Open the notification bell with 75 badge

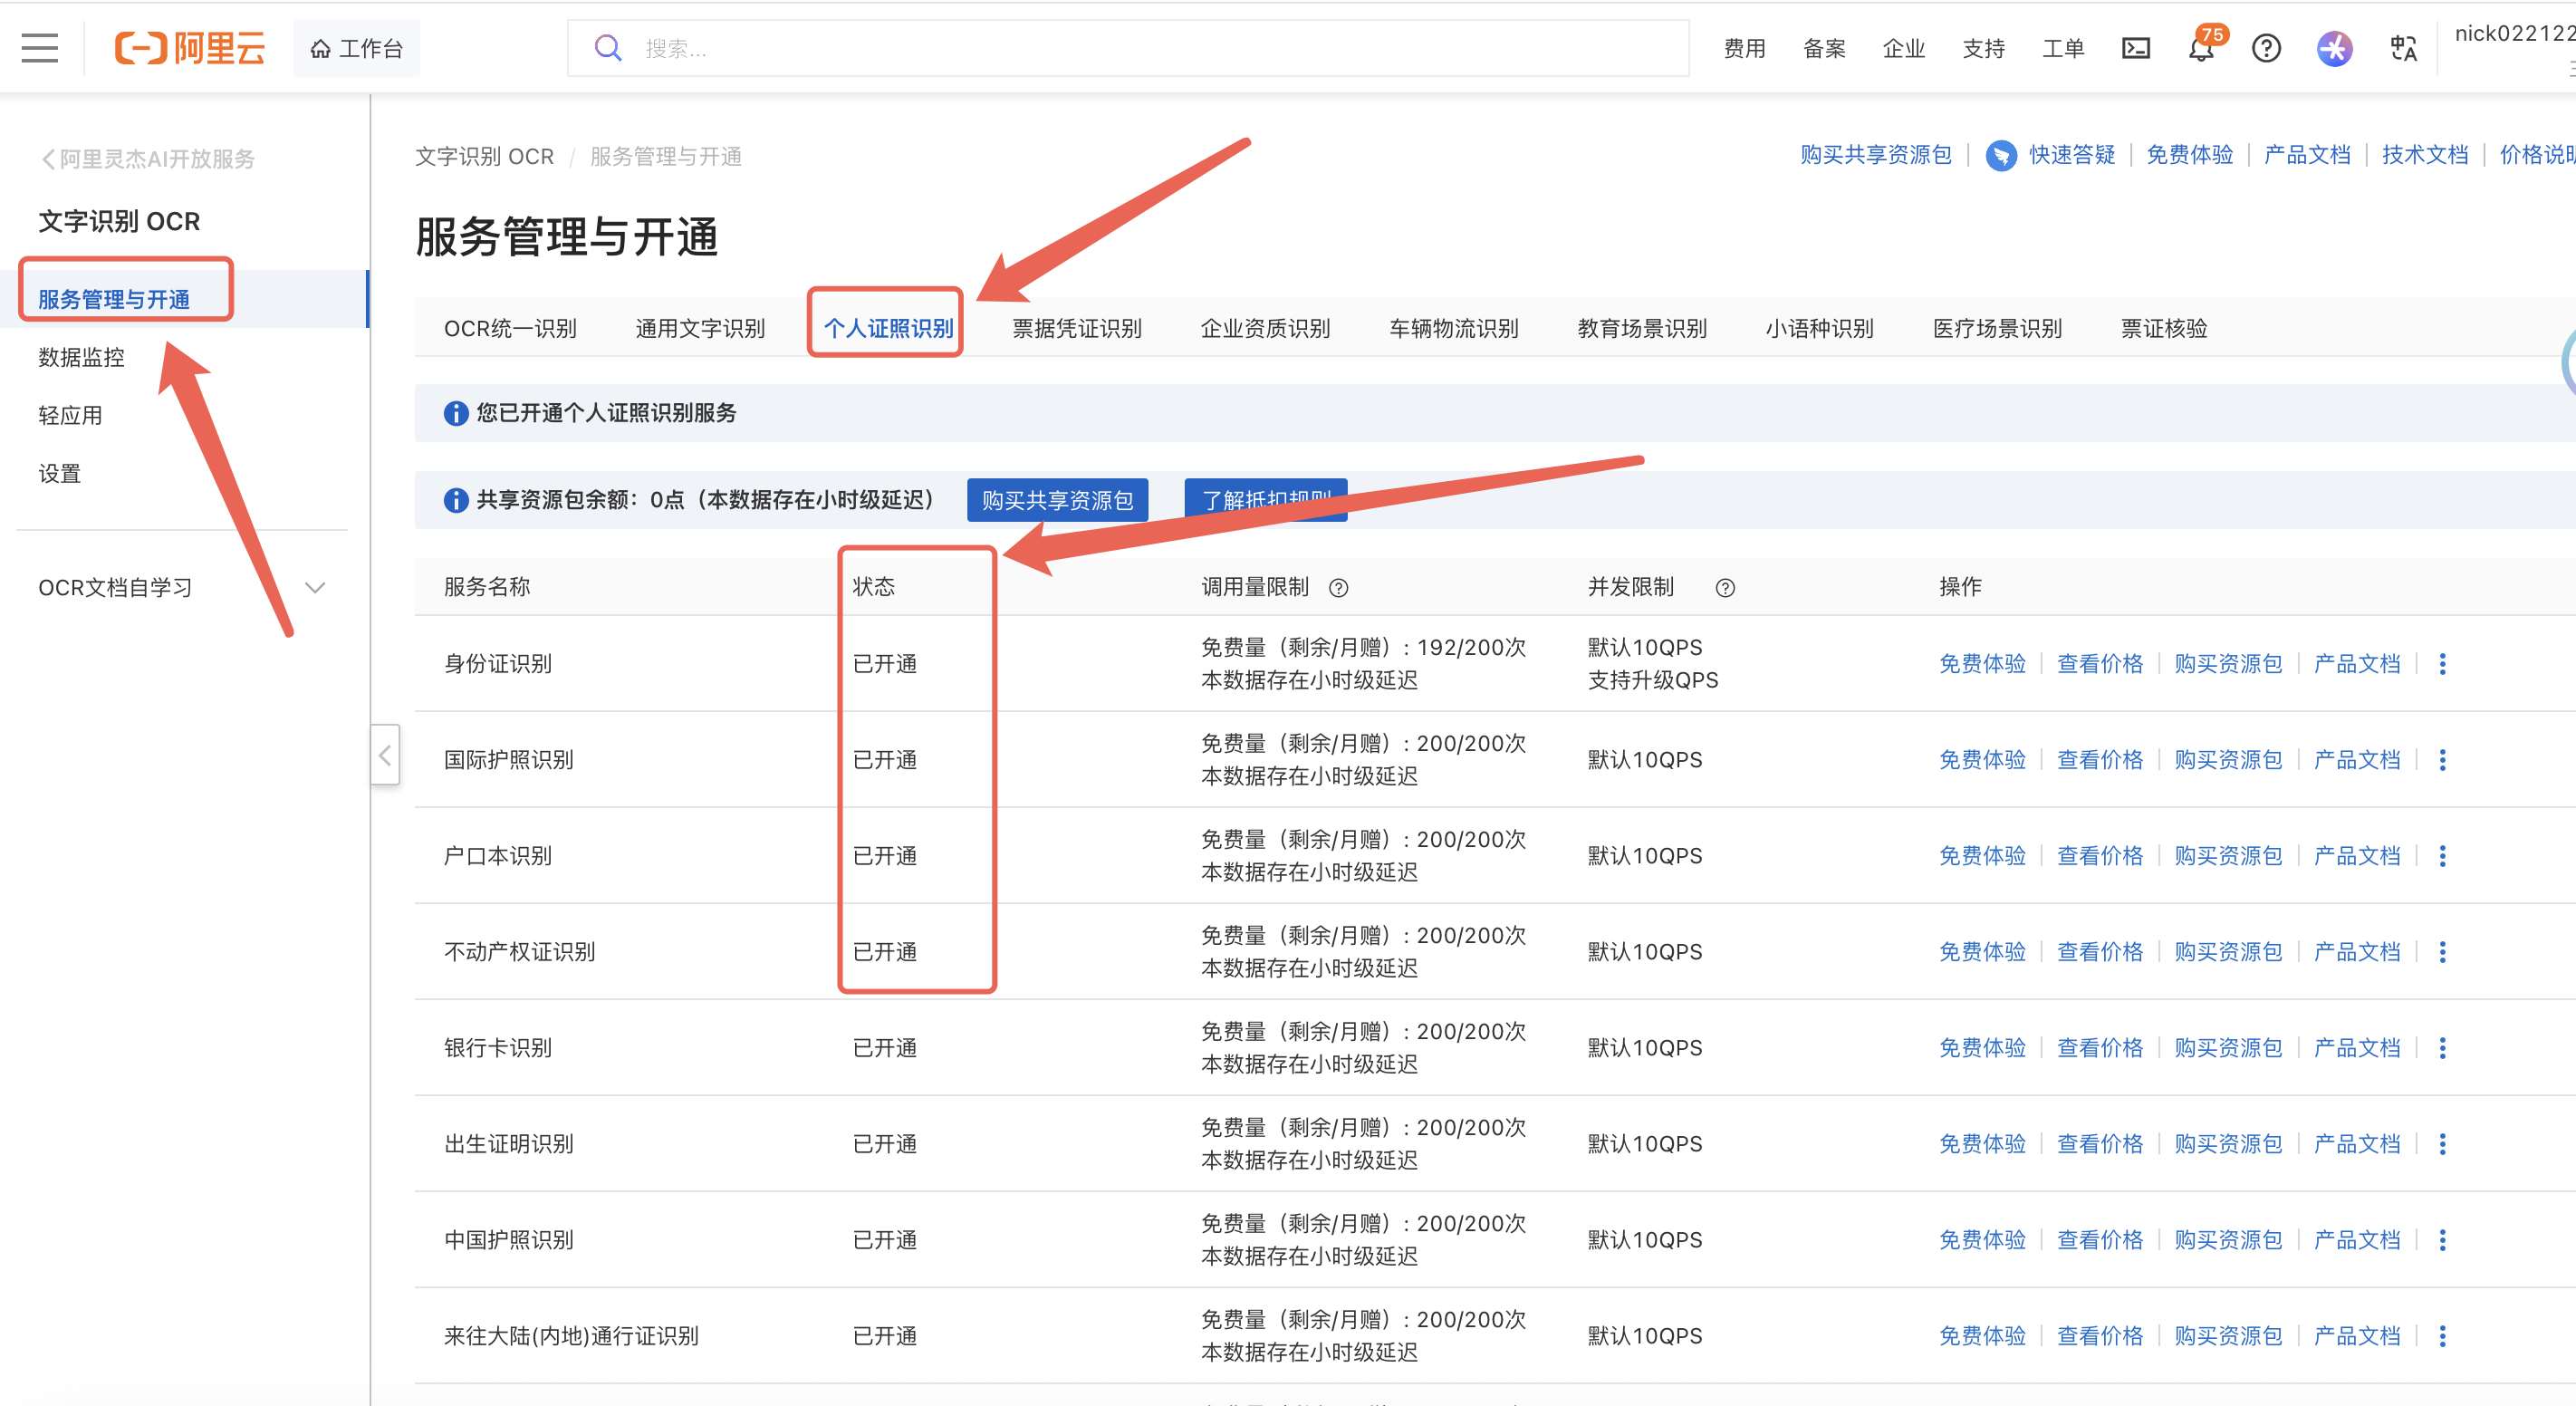pyautogui.click(x=2201, y=48)
